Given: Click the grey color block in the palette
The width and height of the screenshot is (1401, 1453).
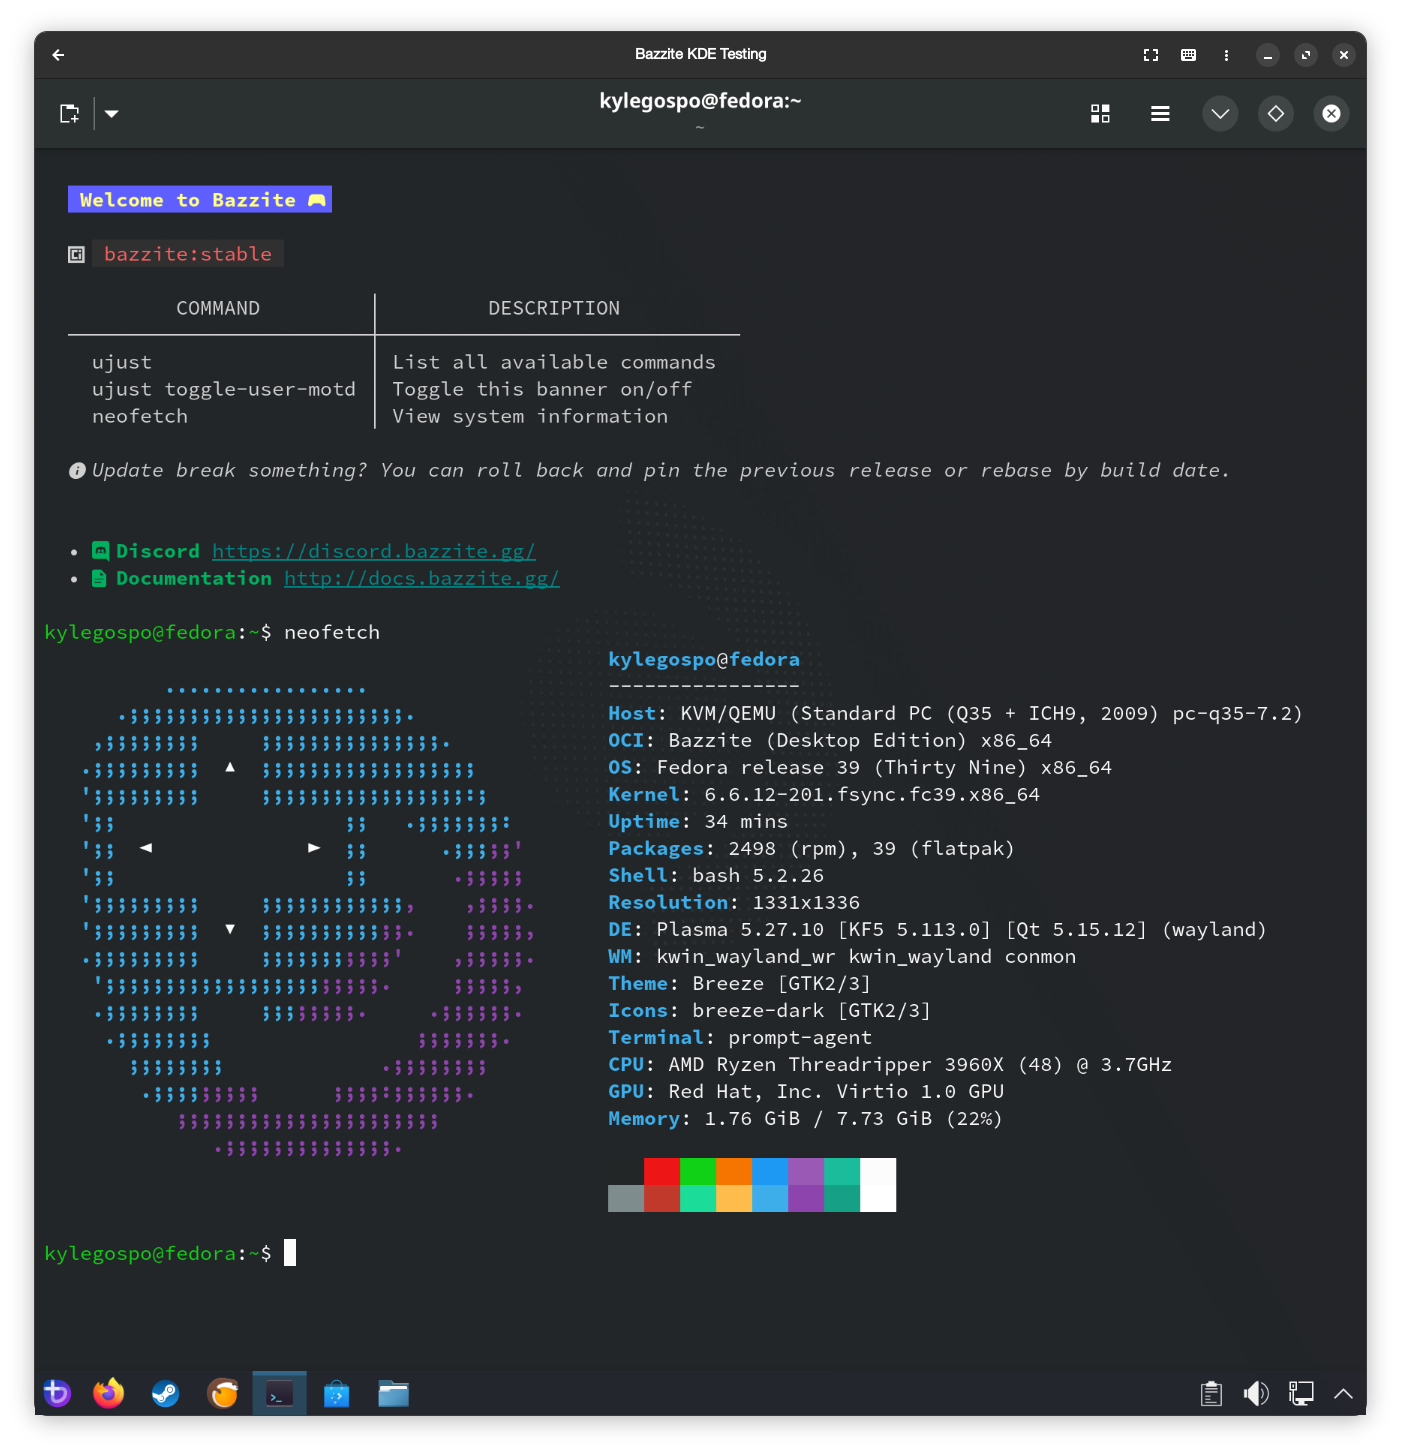Looking at the screenshot, I should (x=626, y=1198).
